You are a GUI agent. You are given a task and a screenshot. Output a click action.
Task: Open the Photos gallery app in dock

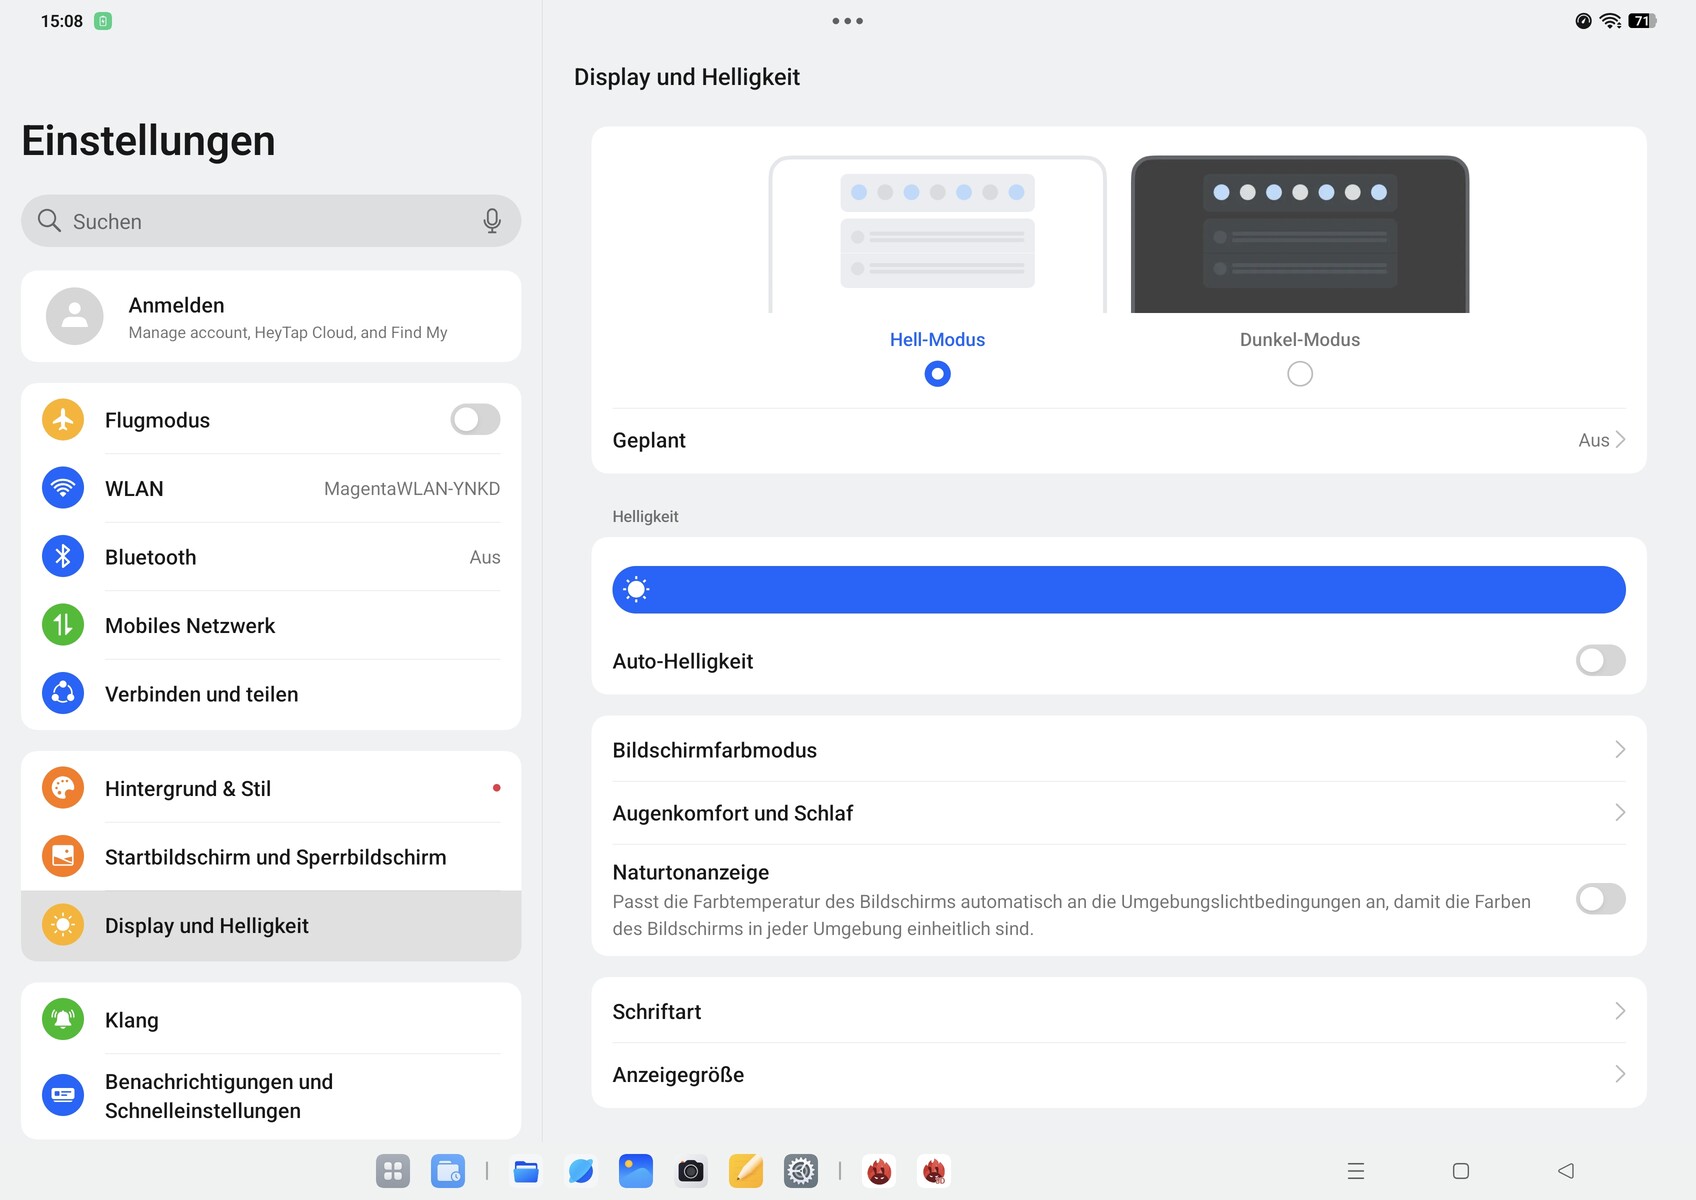coord(636,1171)
